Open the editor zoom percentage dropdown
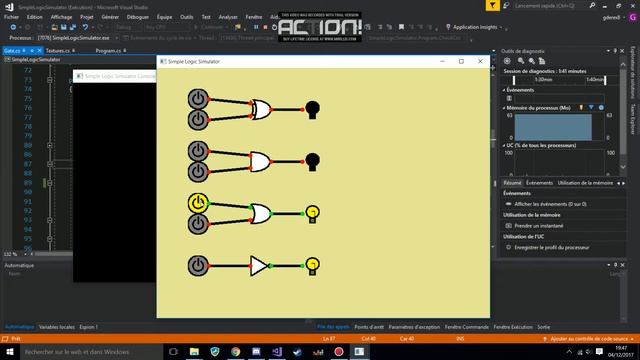This screenshot has height=360, width=640. tap(25, 254)
